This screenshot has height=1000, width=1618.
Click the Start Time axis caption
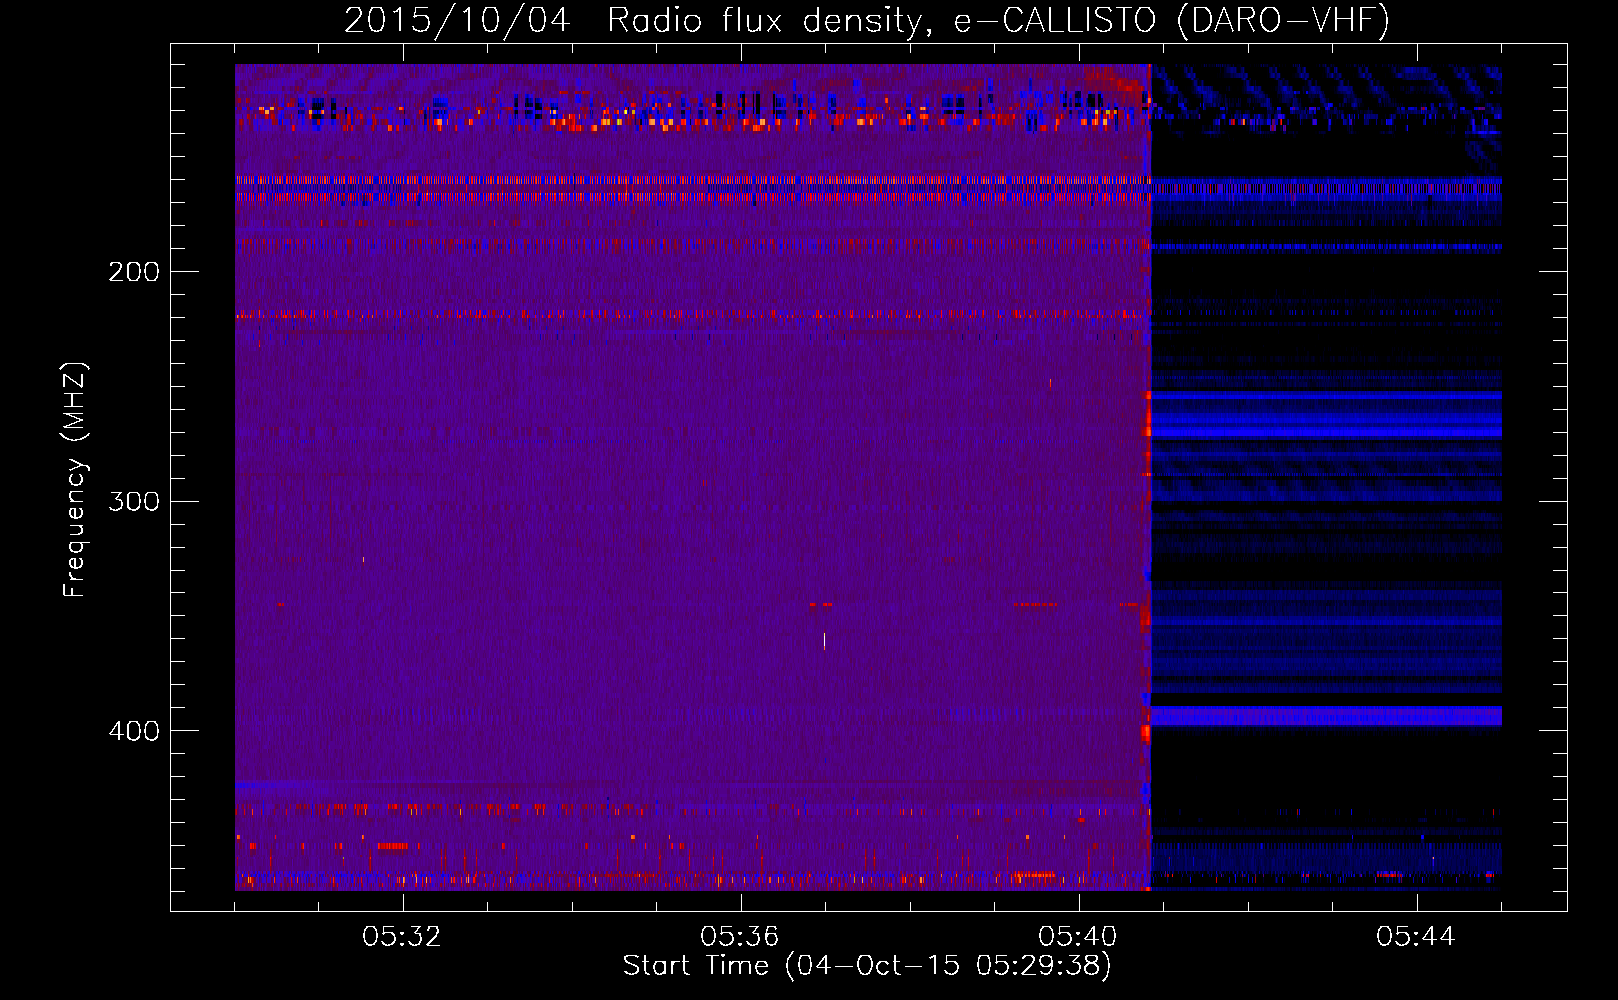click(867, 966)
